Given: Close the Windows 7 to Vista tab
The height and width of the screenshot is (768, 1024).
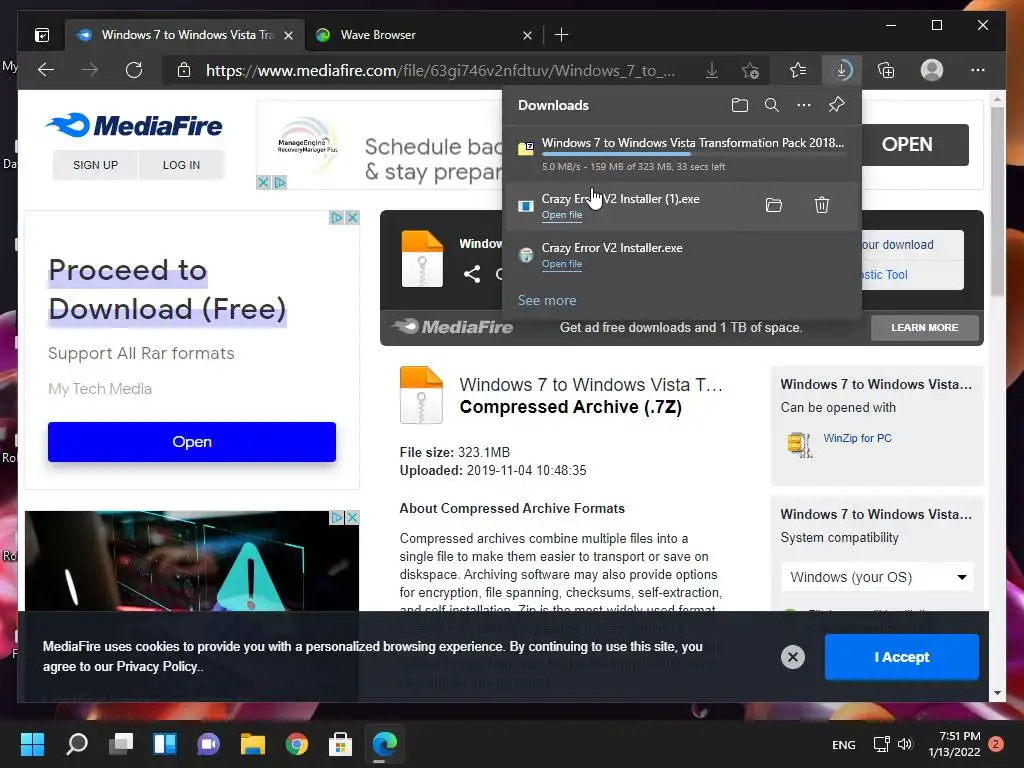Looking at the screenshot, I should pos(288,35).
